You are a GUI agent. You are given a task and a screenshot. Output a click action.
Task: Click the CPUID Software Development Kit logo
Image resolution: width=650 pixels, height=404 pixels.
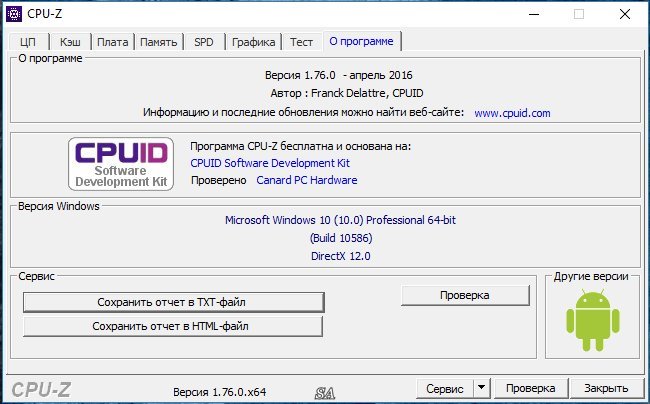[x=120, y=164]
